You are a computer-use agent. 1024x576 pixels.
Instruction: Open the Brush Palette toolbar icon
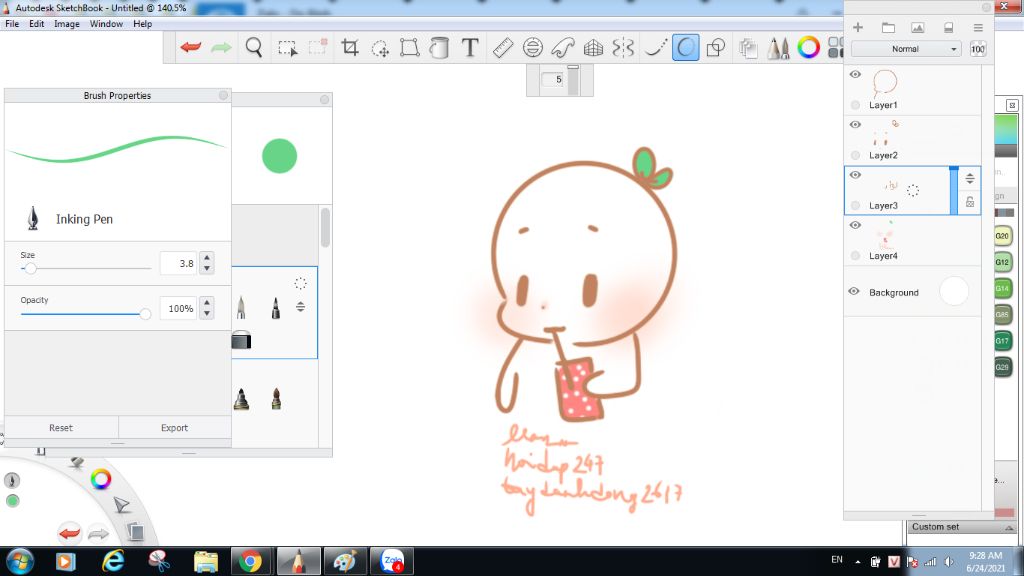[x=778, y=48]
